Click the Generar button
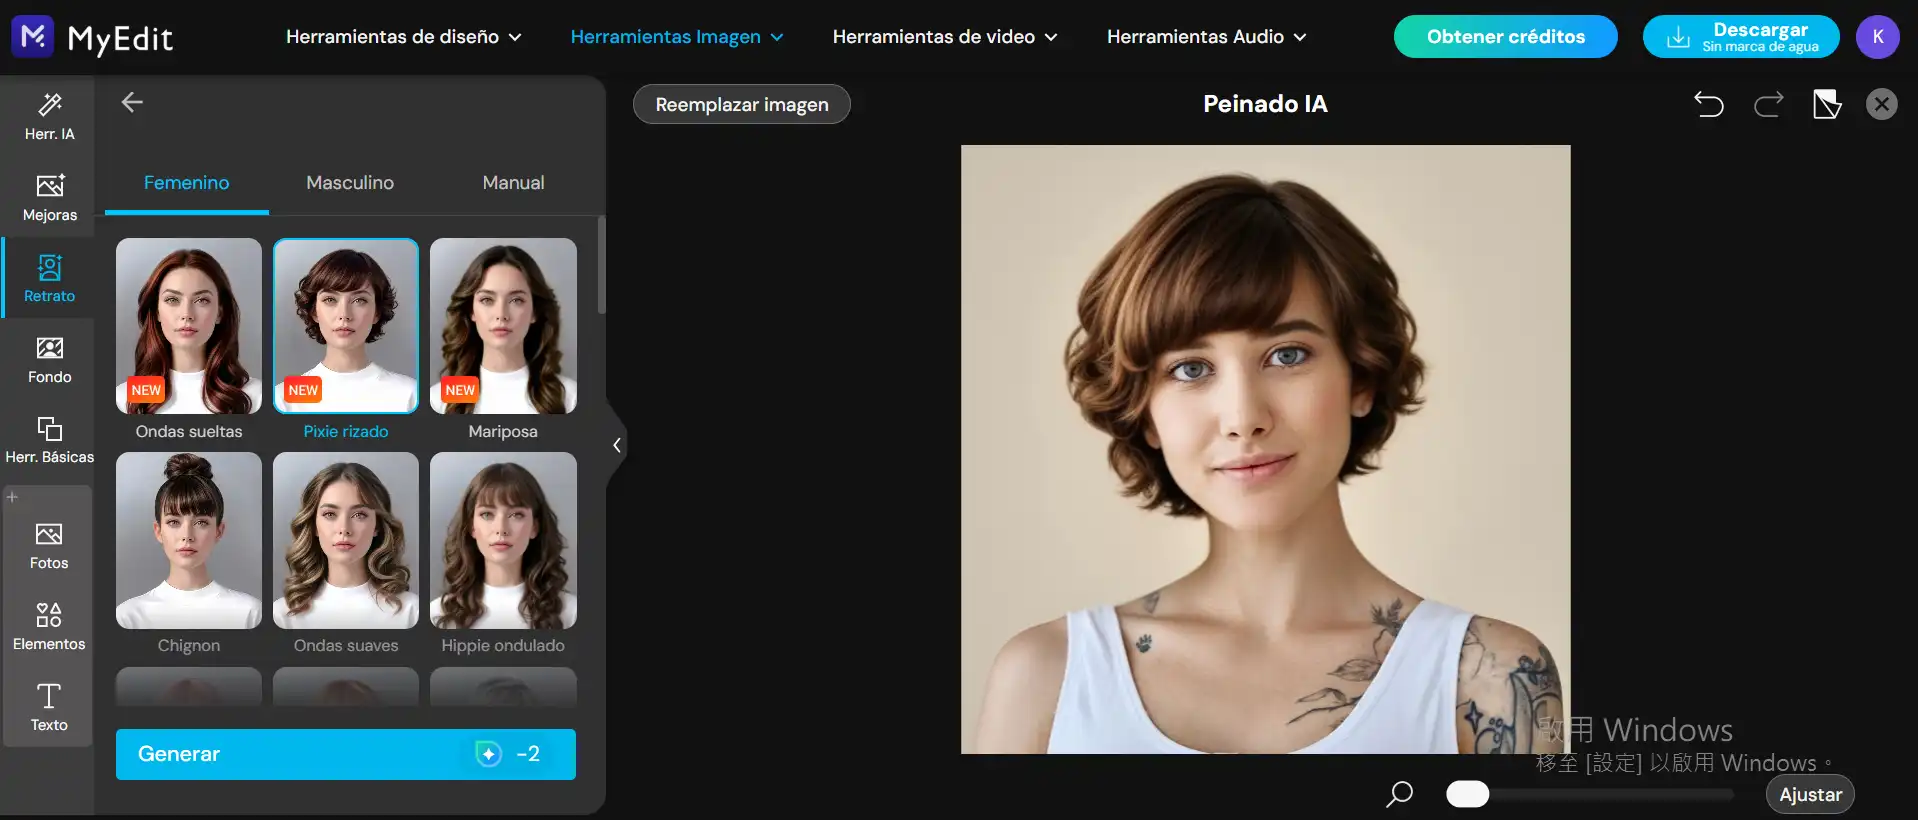 pyautogui.click(x=346, y=754)
